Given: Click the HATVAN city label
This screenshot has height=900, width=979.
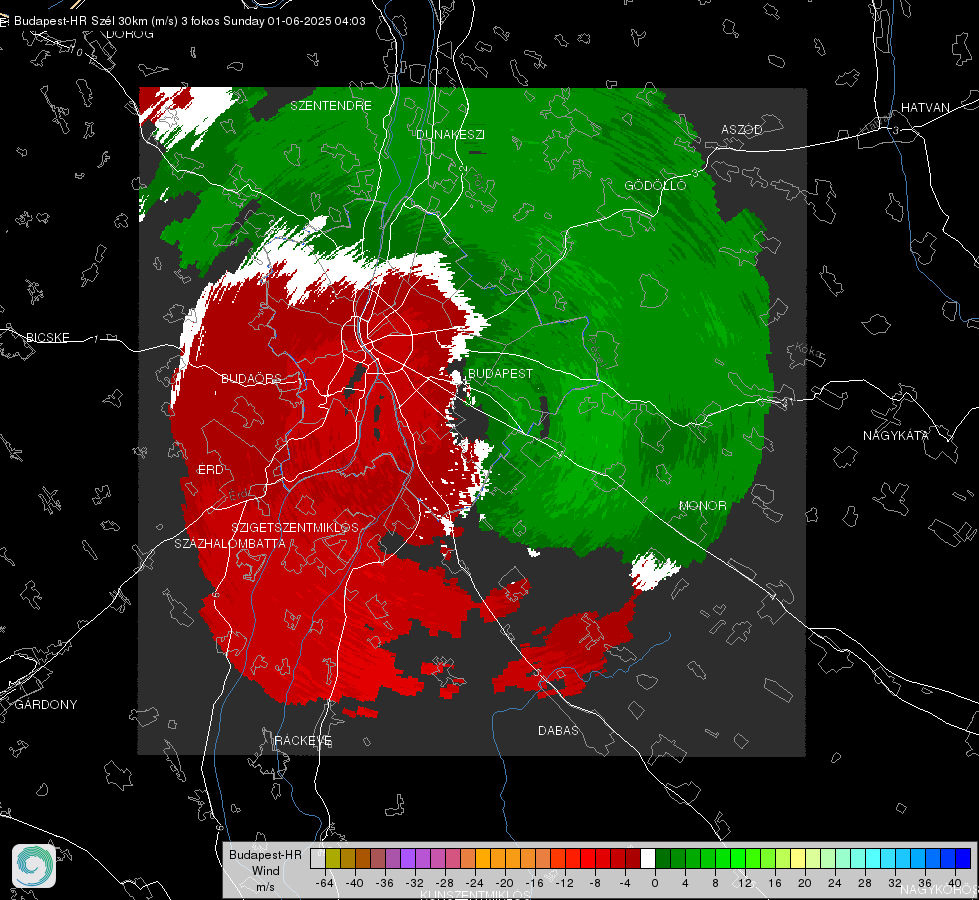Looking at the screenshot, I should tap(925, 107).
